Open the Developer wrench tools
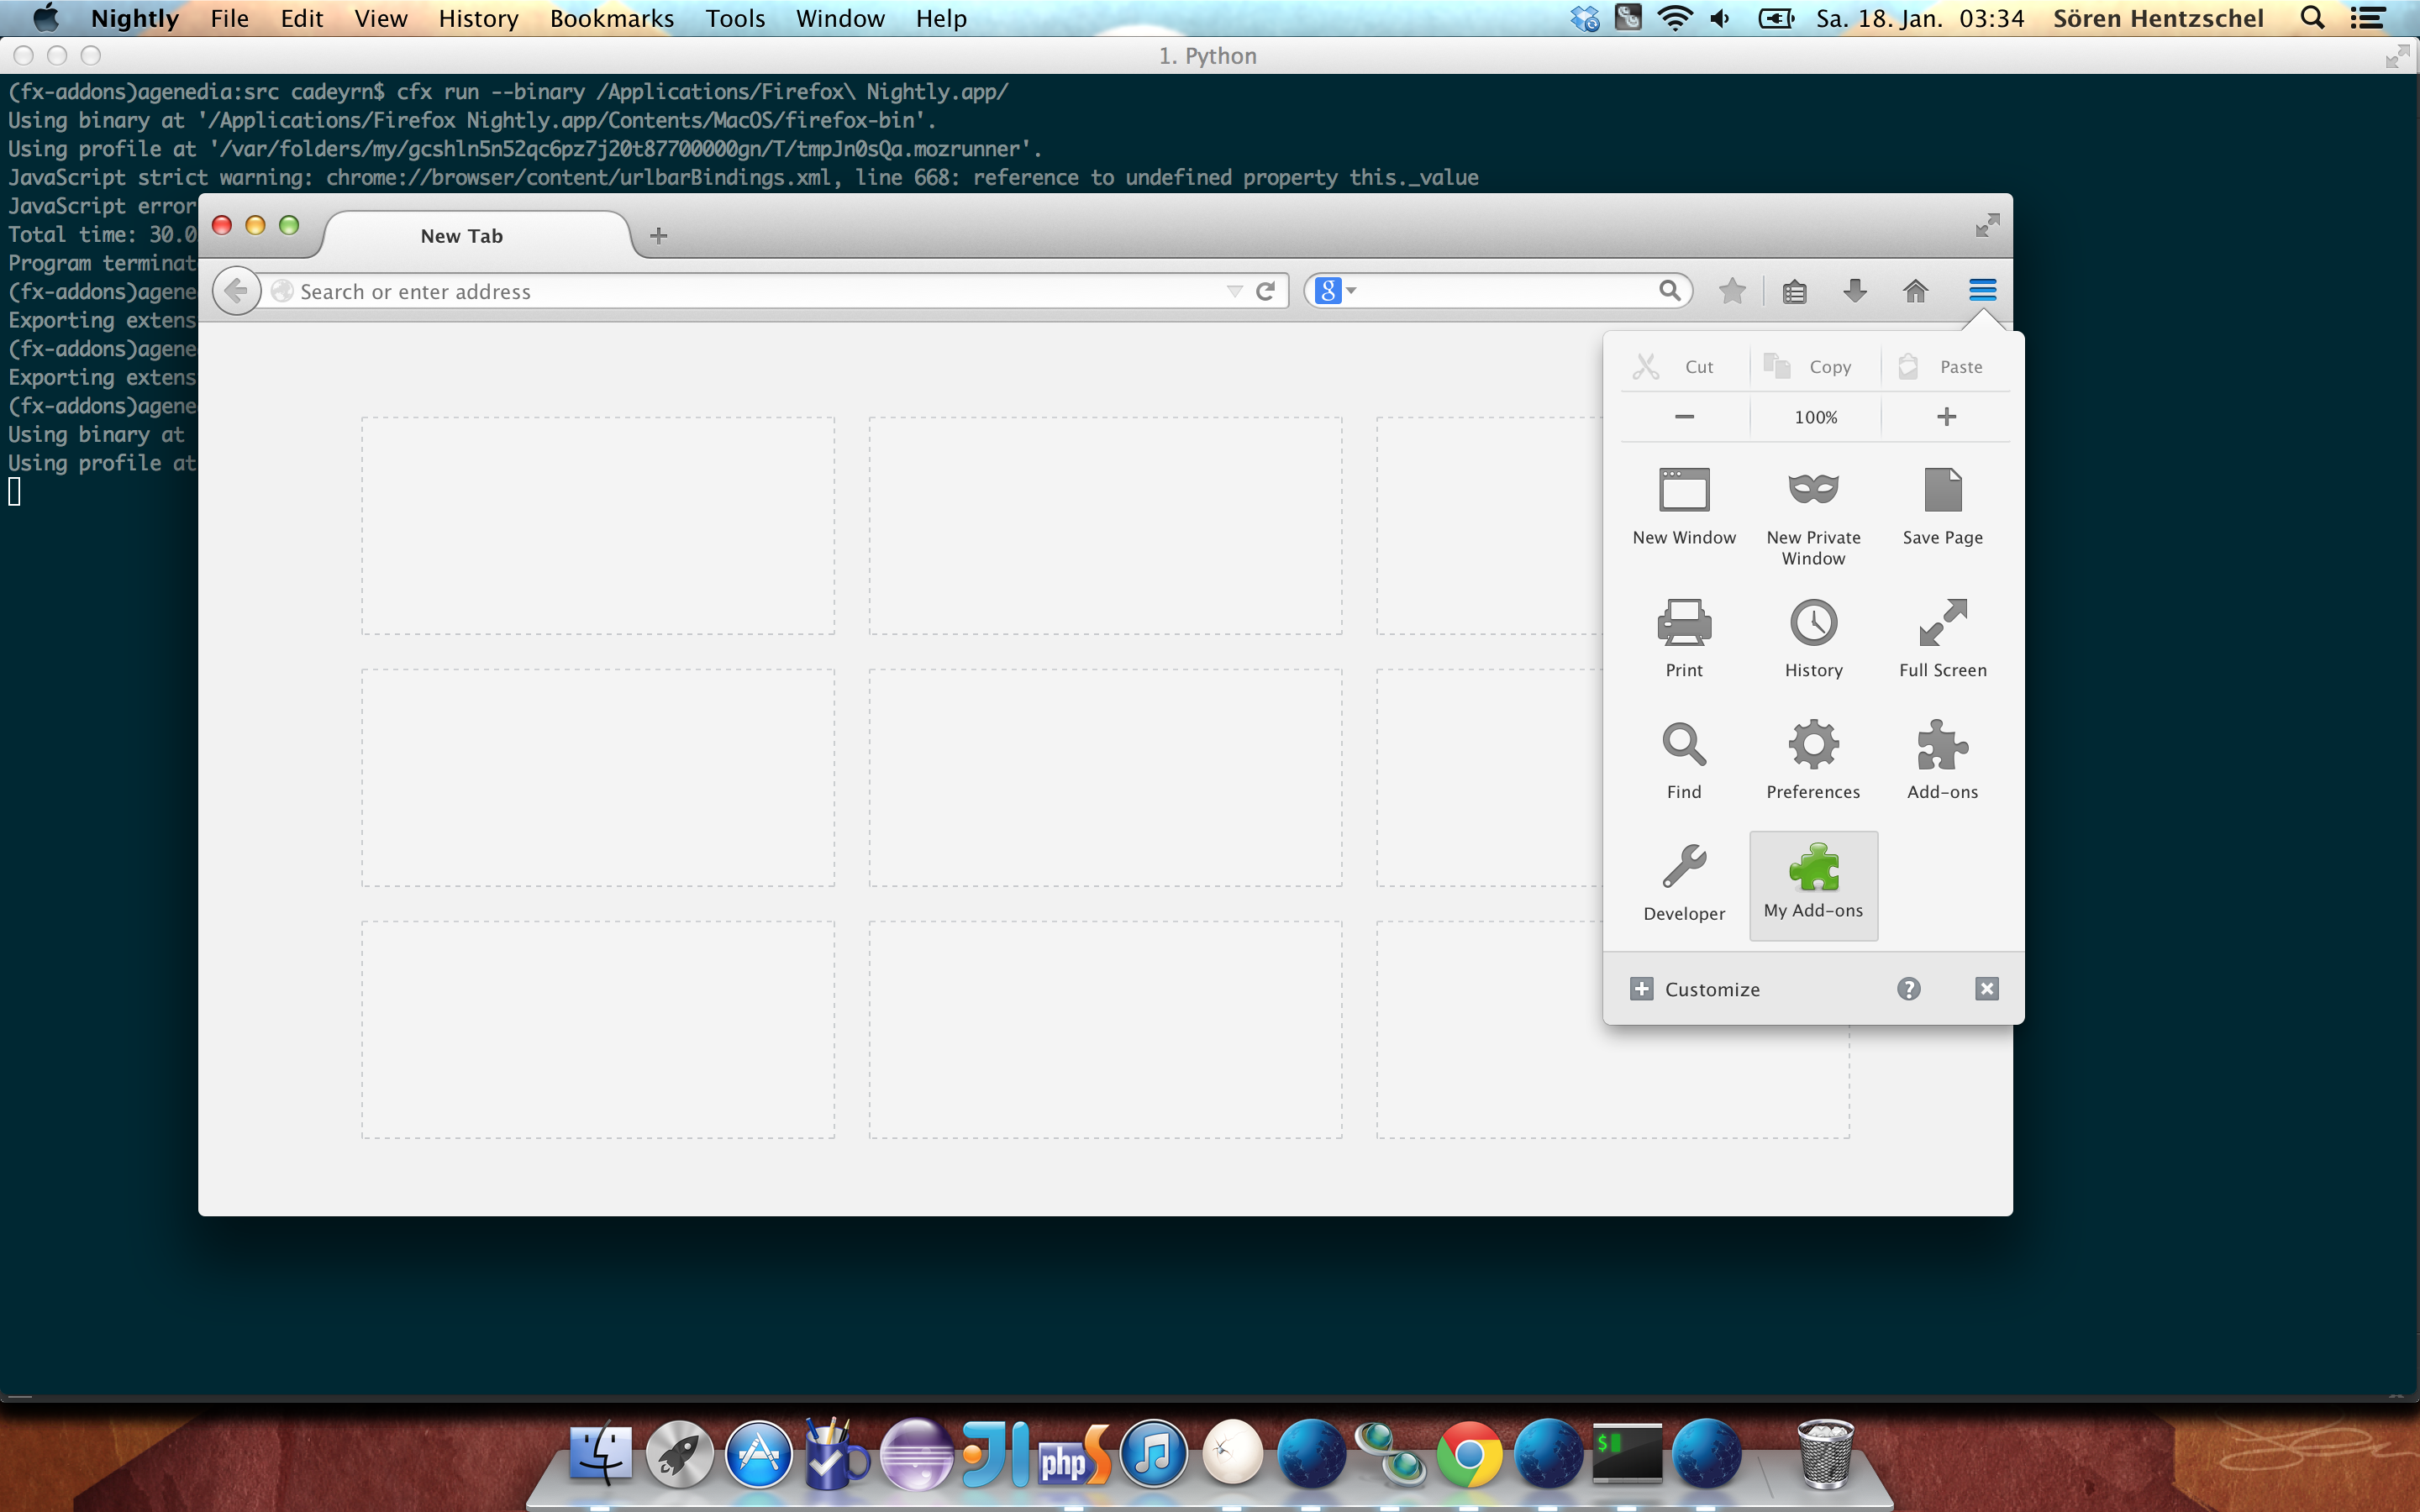2420x1512 pixels. pyautogui.click(x=1684, y=880)
